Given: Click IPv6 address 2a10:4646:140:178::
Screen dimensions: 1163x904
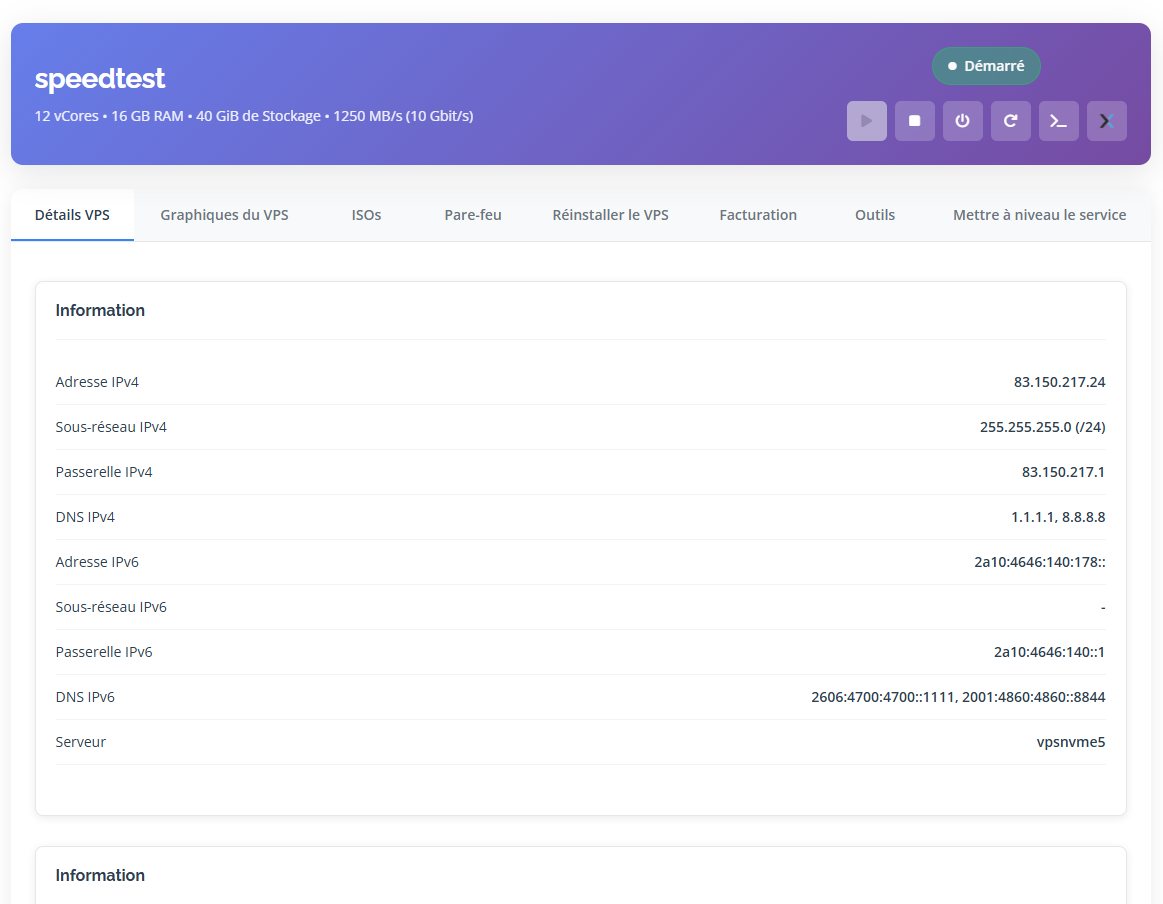Looking at the screenshot, I should [1039, 562].
